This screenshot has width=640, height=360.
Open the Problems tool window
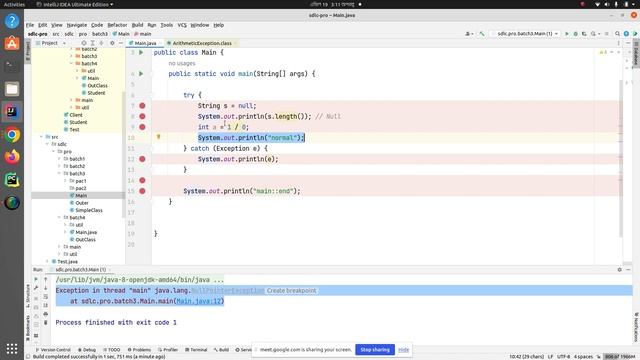point(139,350)
